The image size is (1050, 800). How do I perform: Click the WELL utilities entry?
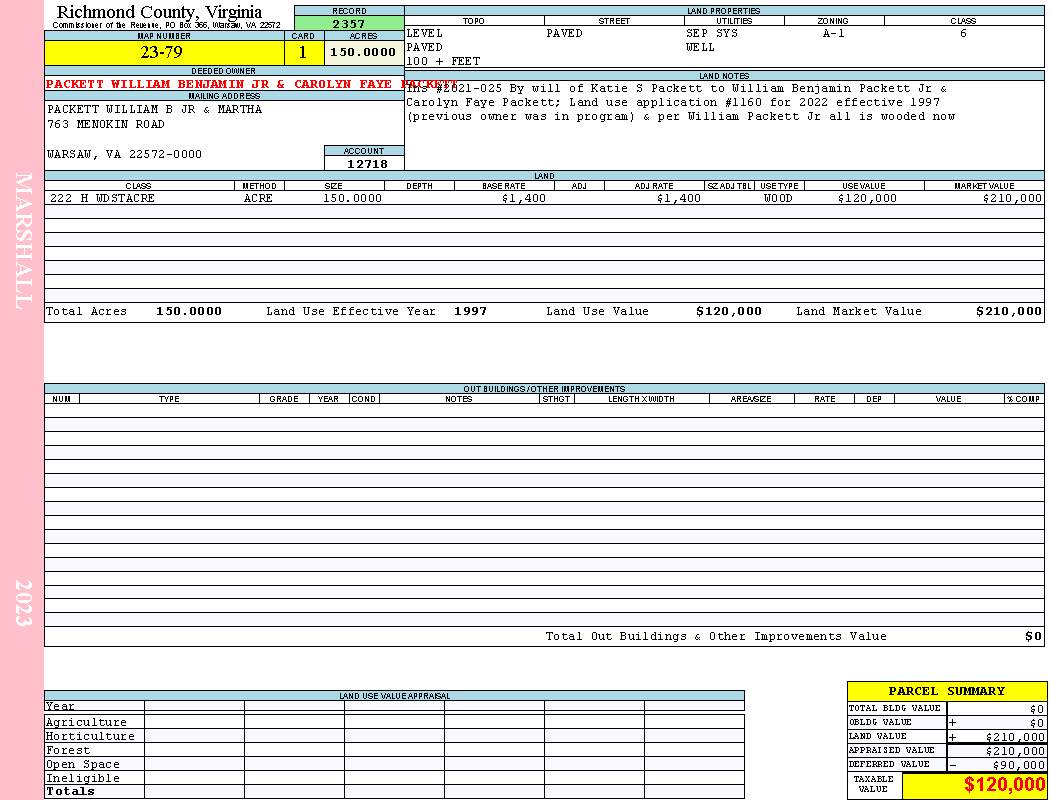click(700, 48)
